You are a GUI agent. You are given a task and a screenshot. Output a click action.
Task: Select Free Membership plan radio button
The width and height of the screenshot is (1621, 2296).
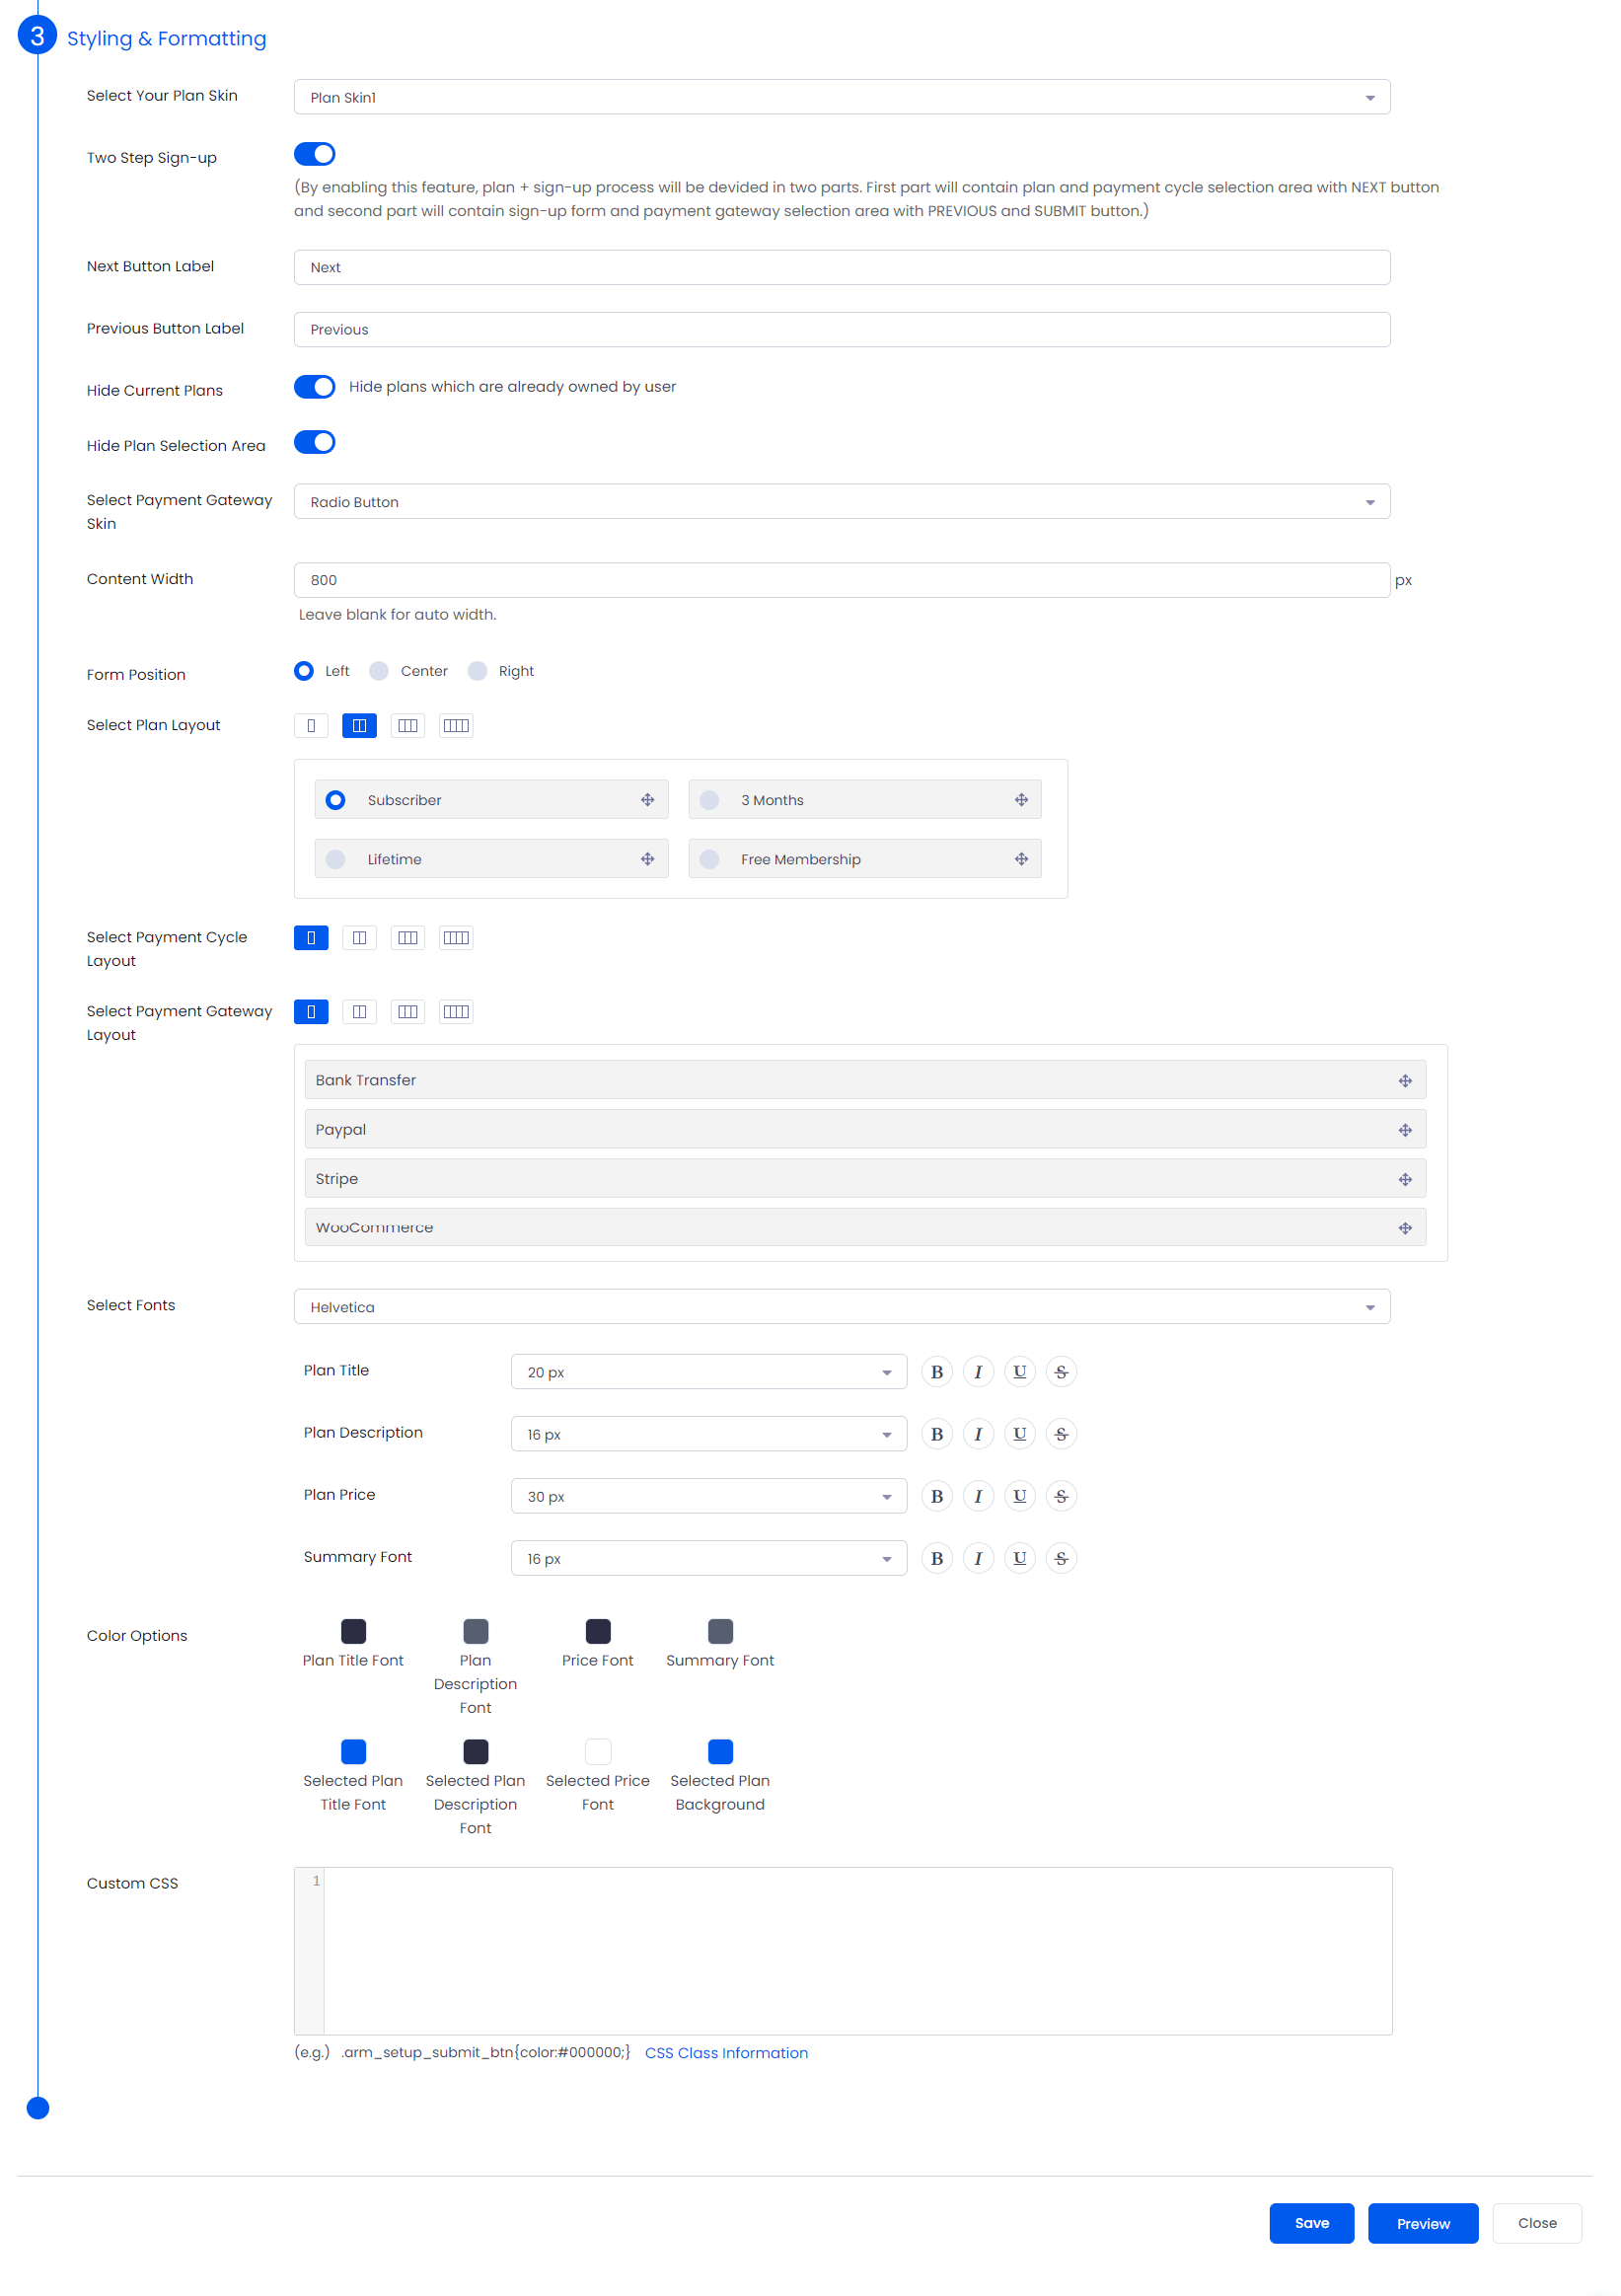709,859
